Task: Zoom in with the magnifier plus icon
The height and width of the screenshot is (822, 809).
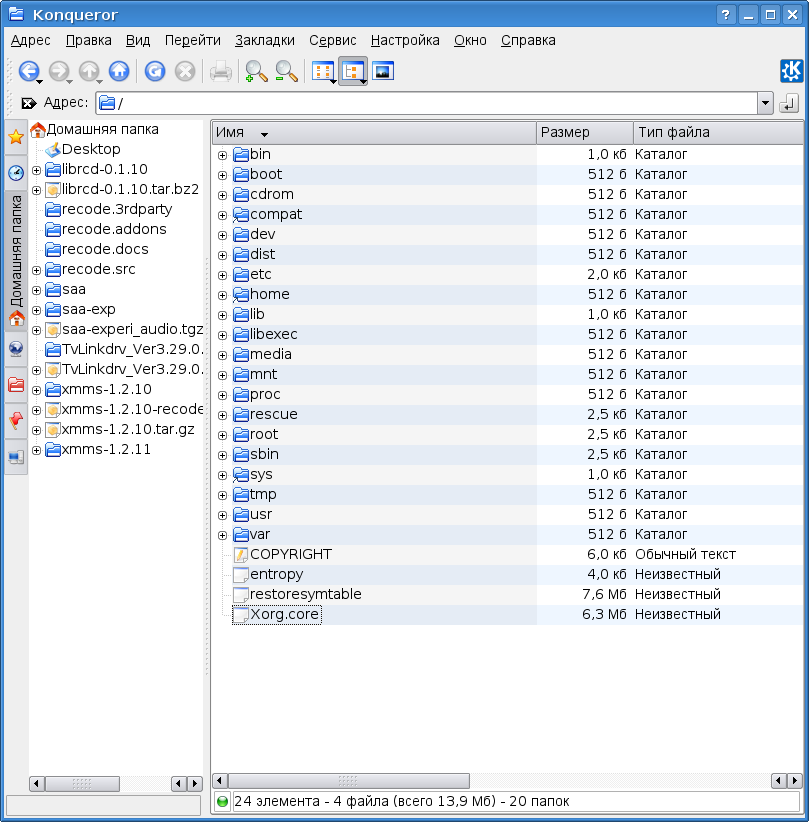Action: coord(256,71)
